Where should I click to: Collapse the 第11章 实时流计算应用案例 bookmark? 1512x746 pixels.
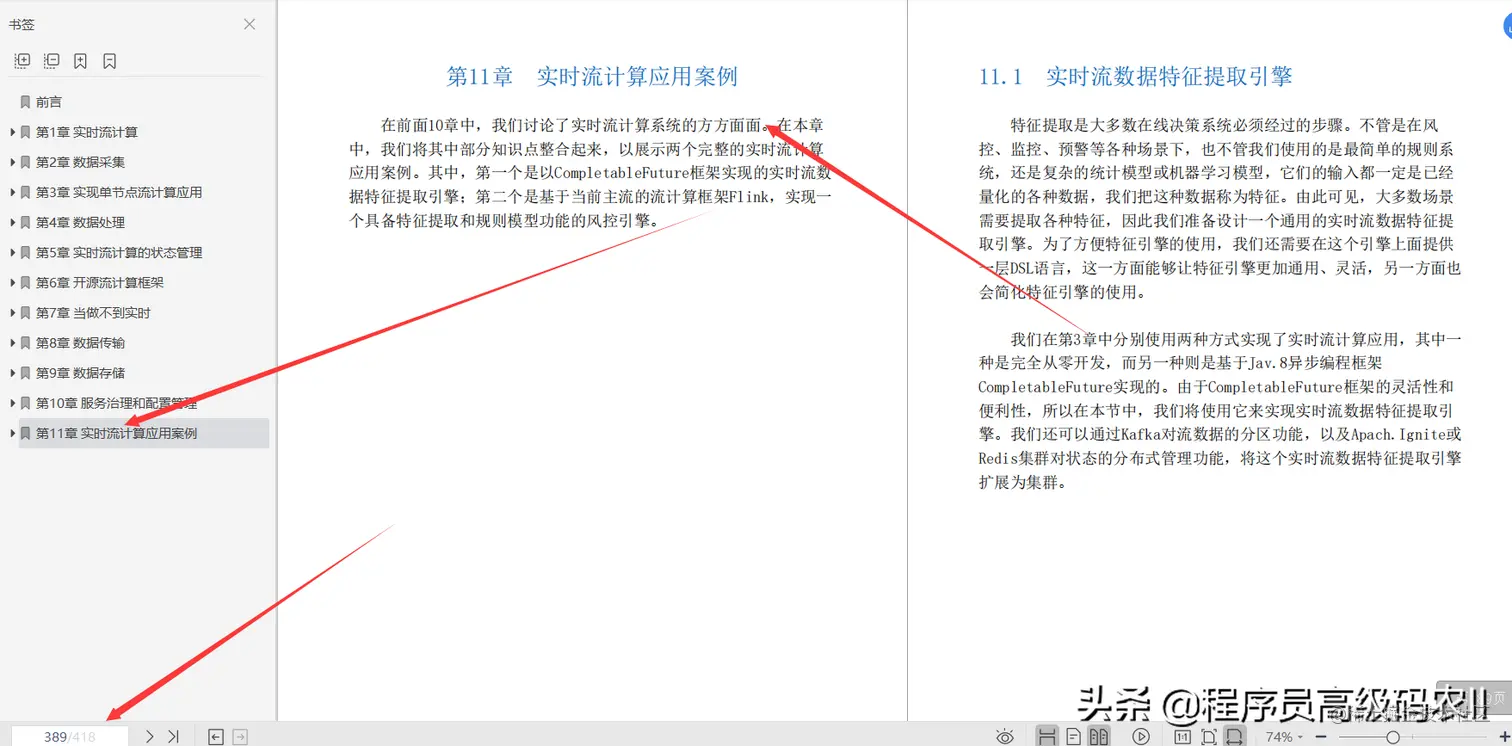click(12, 433)
